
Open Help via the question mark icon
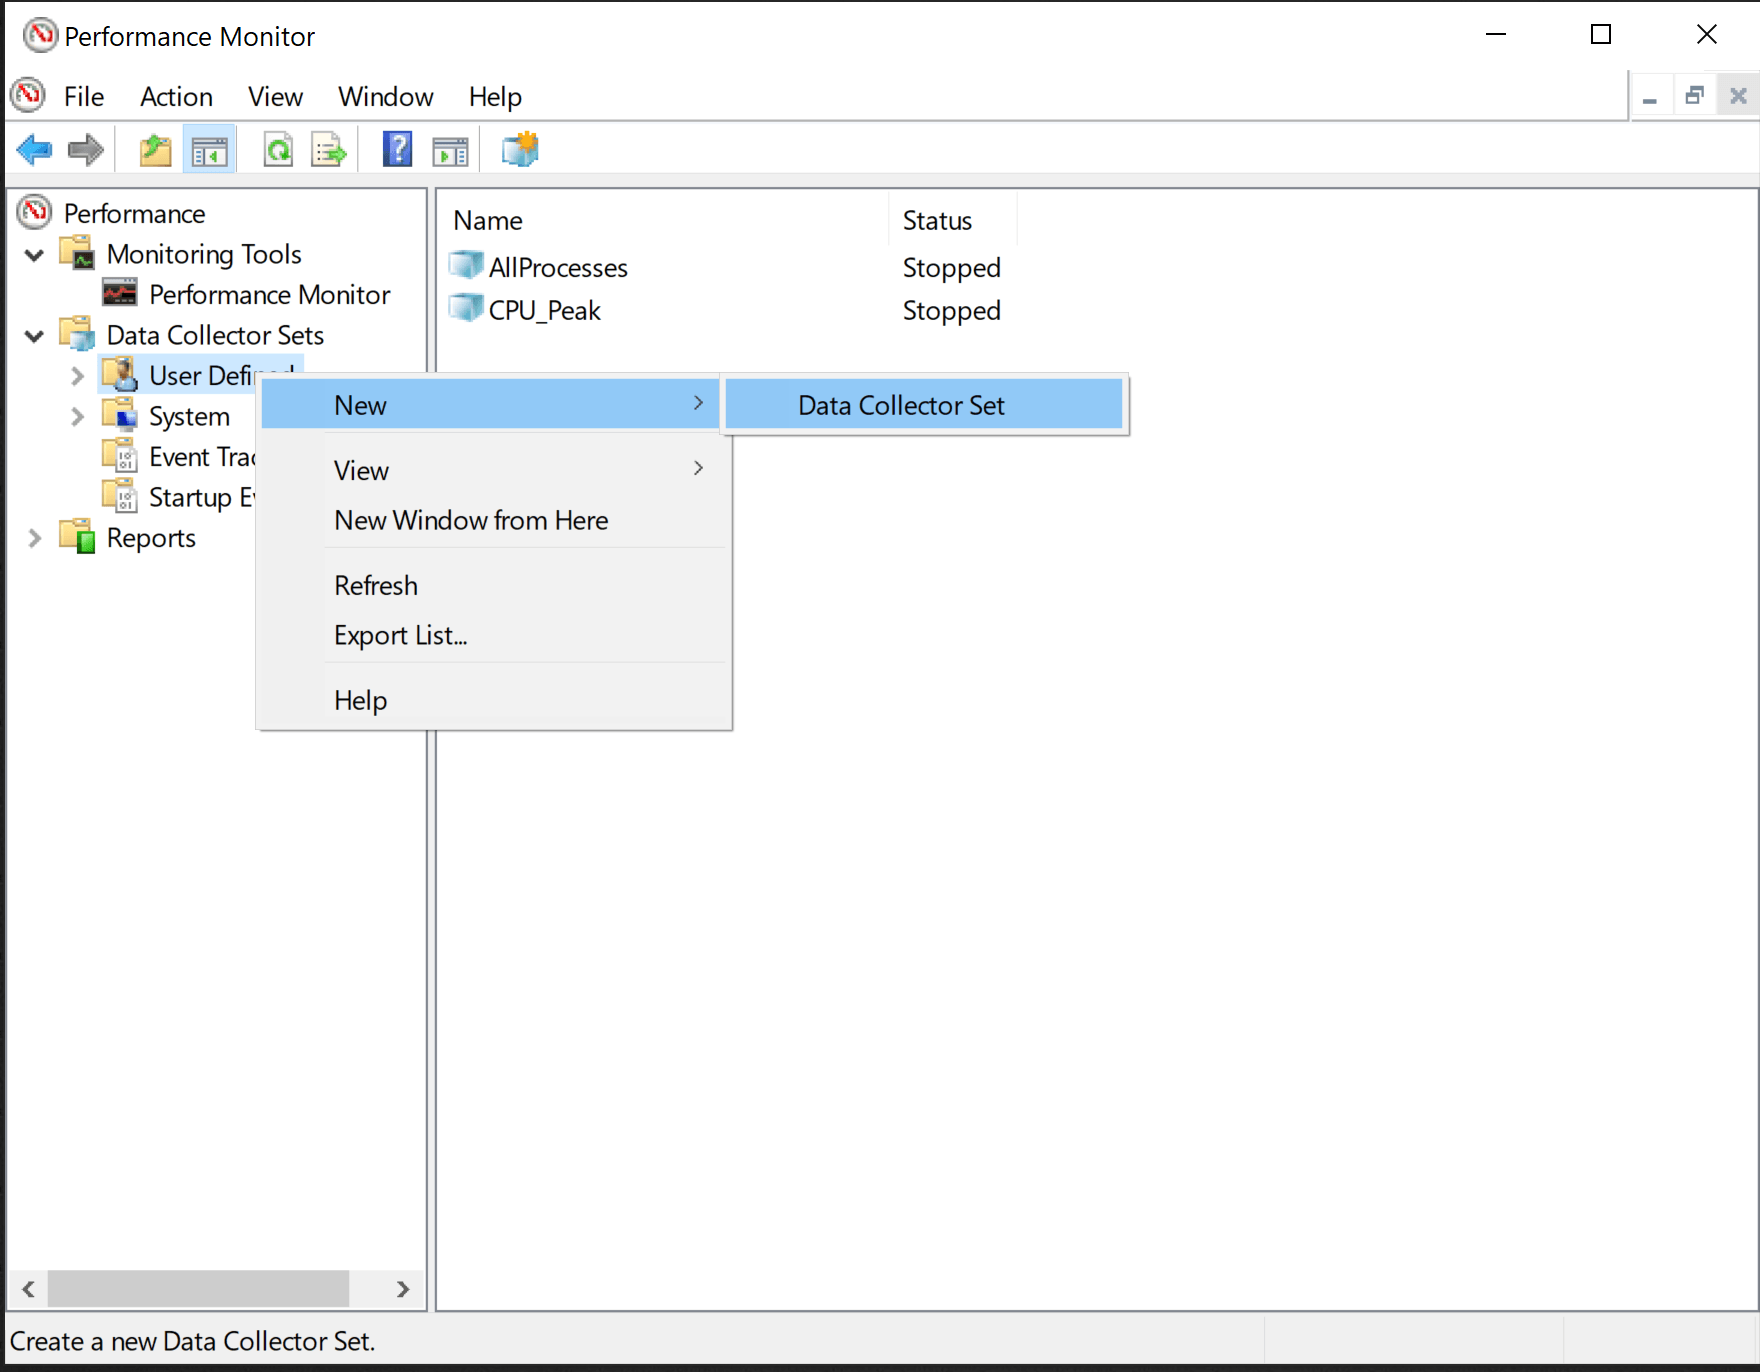[x=397, y=151]
